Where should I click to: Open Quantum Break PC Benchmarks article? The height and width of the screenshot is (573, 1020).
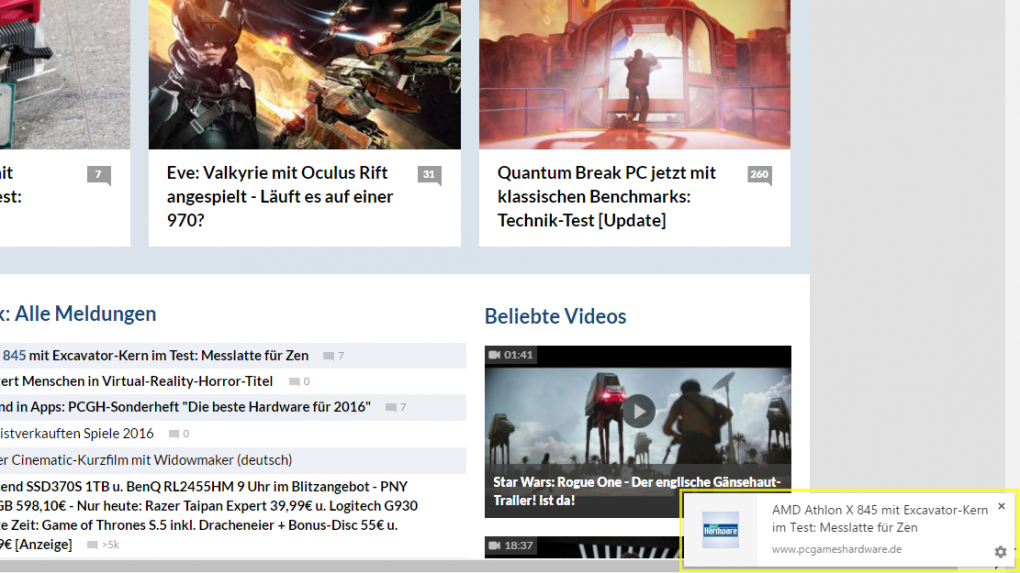pos(606,196)
